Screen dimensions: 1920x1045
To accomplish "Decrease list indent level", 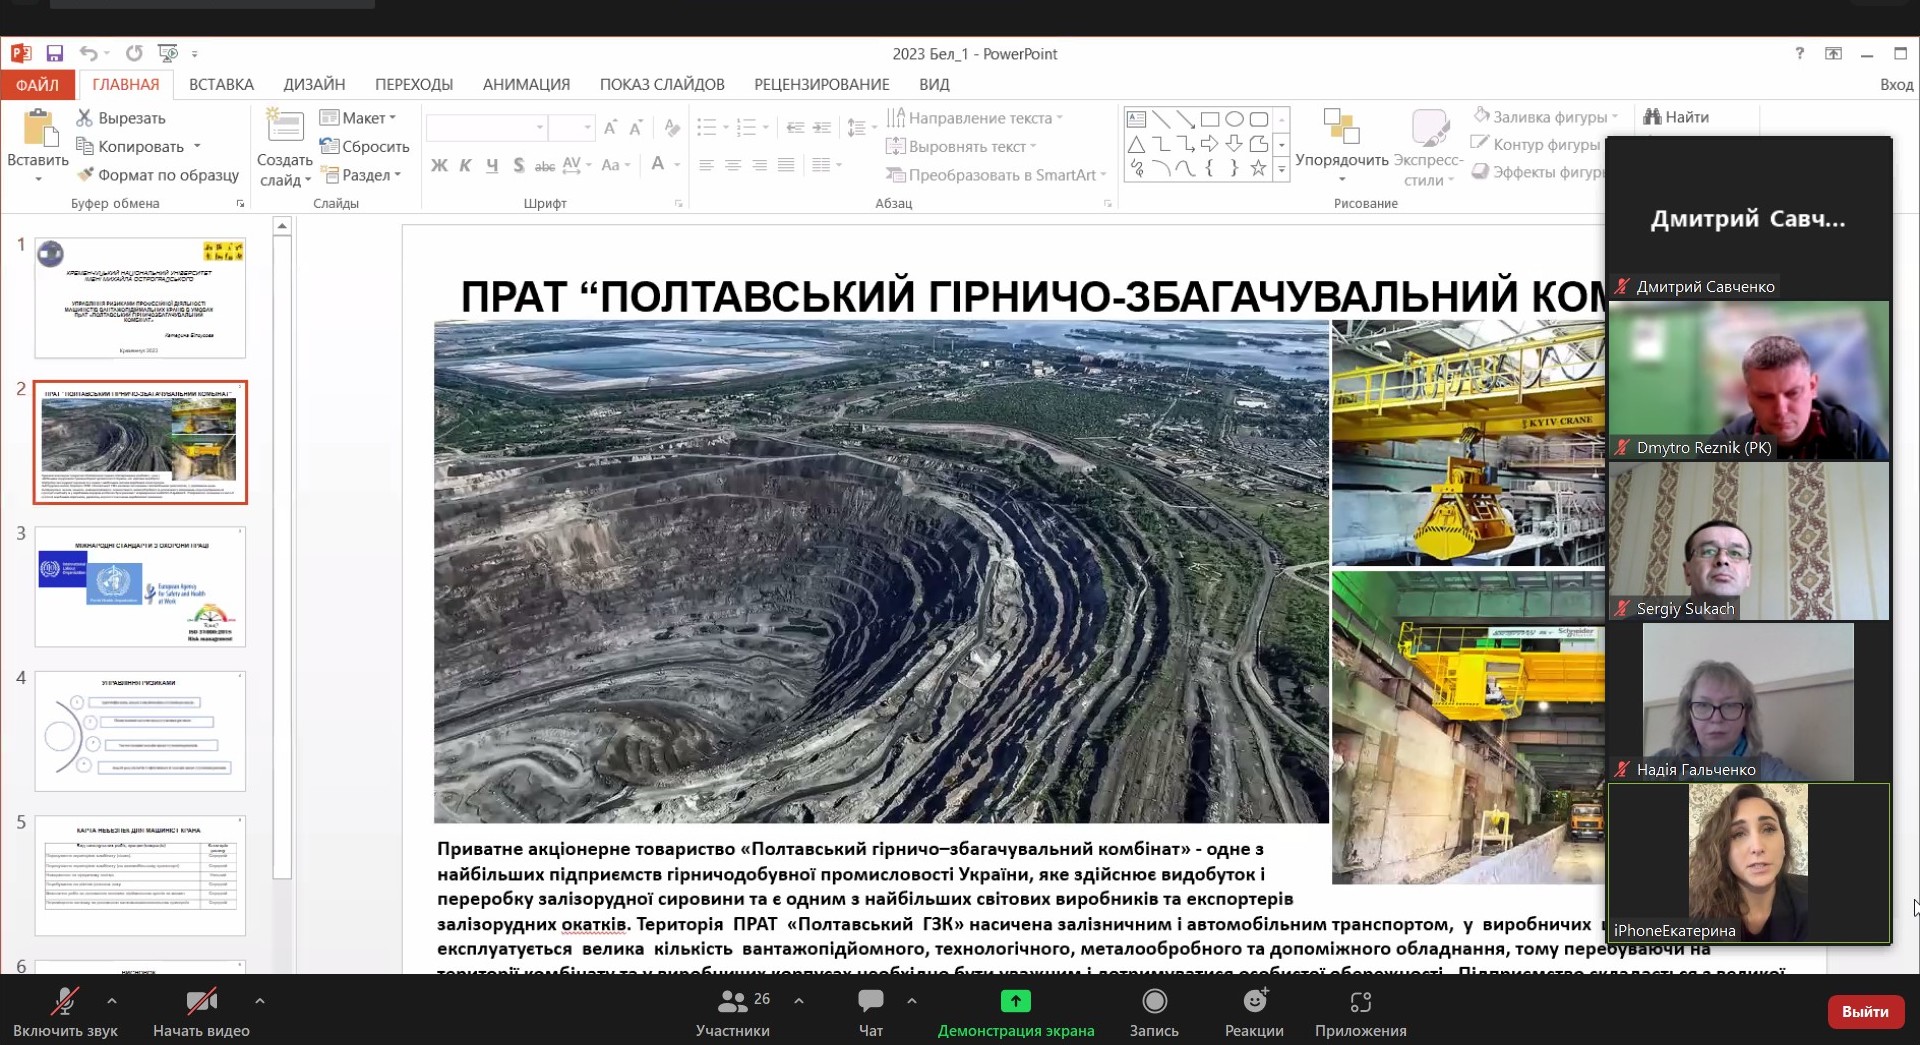I will click(795, 127).
